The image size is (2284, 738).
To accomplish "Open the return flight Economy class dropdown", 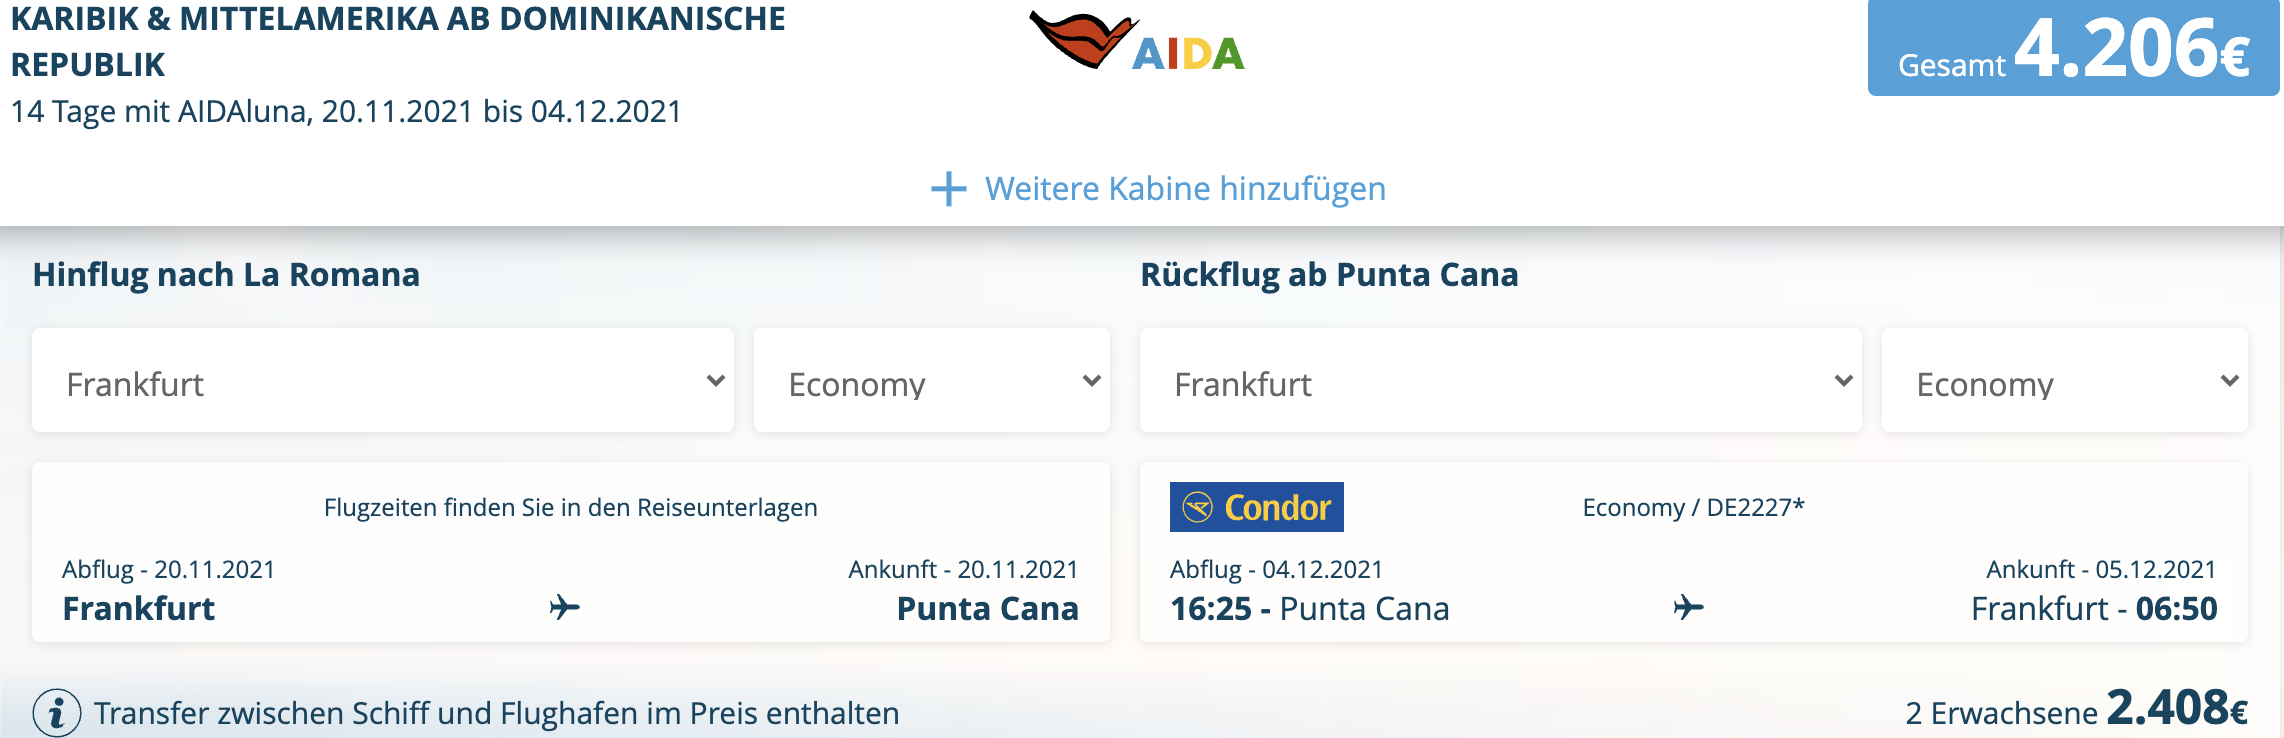I will (2064, 381).
